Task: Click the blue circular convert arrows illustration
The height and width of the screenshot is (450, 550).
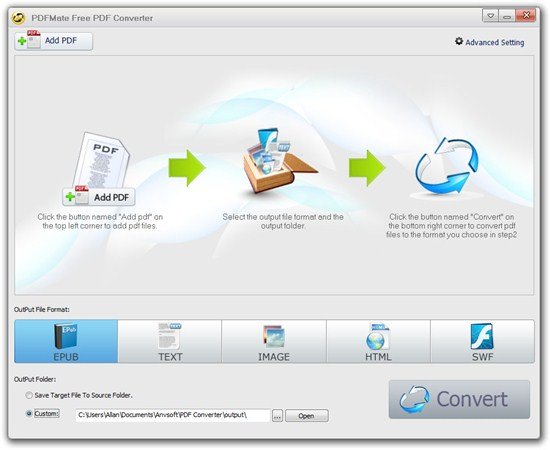Action: [447, 166]
